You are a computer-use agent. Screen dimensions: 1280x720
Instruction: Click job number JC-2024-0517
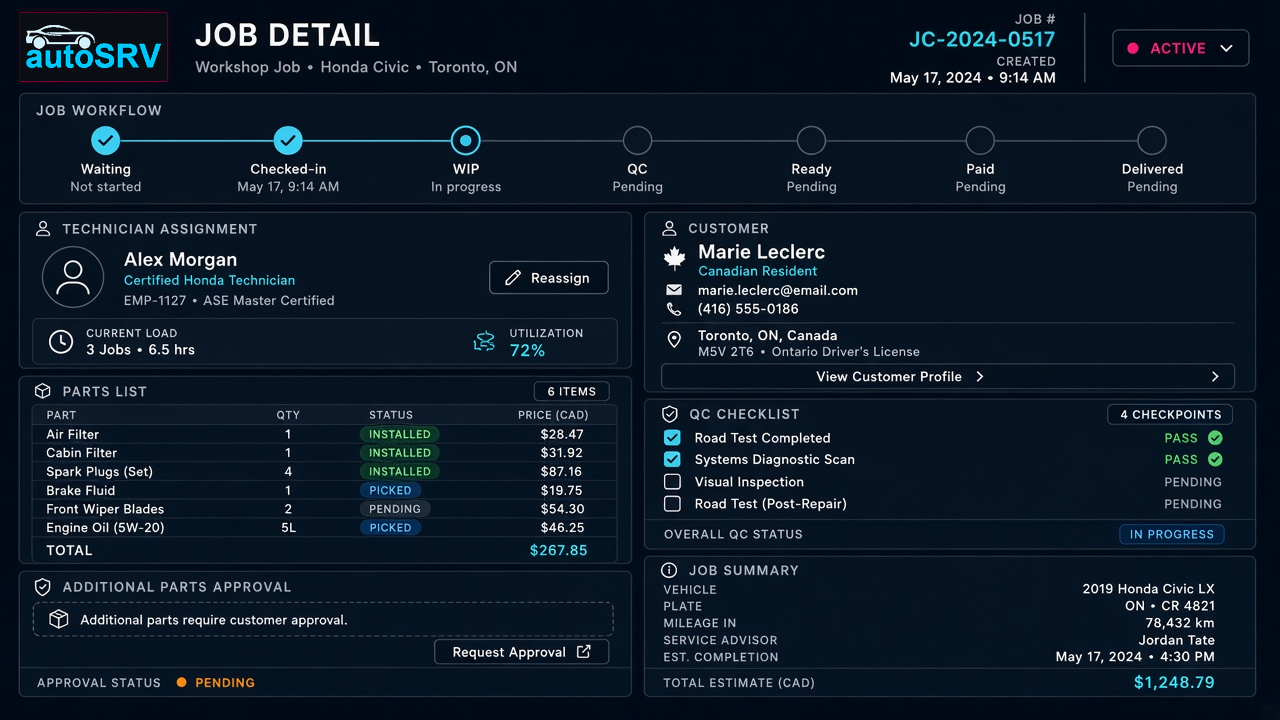982,39
